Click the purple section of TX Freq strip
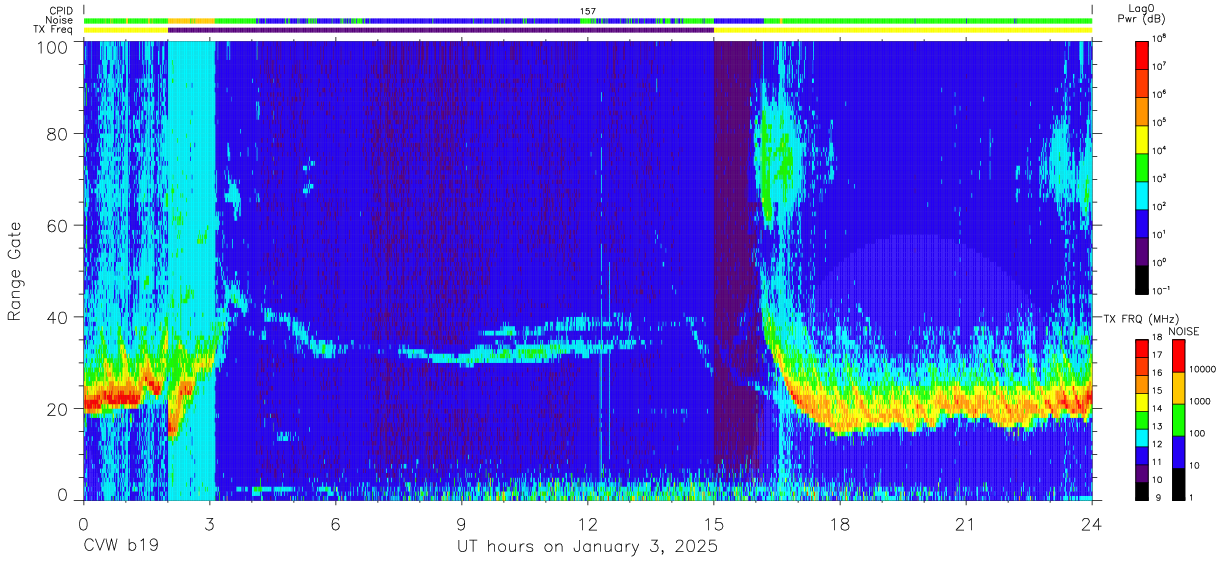Viewport: 1228px width, 567px height. (441, 30)
